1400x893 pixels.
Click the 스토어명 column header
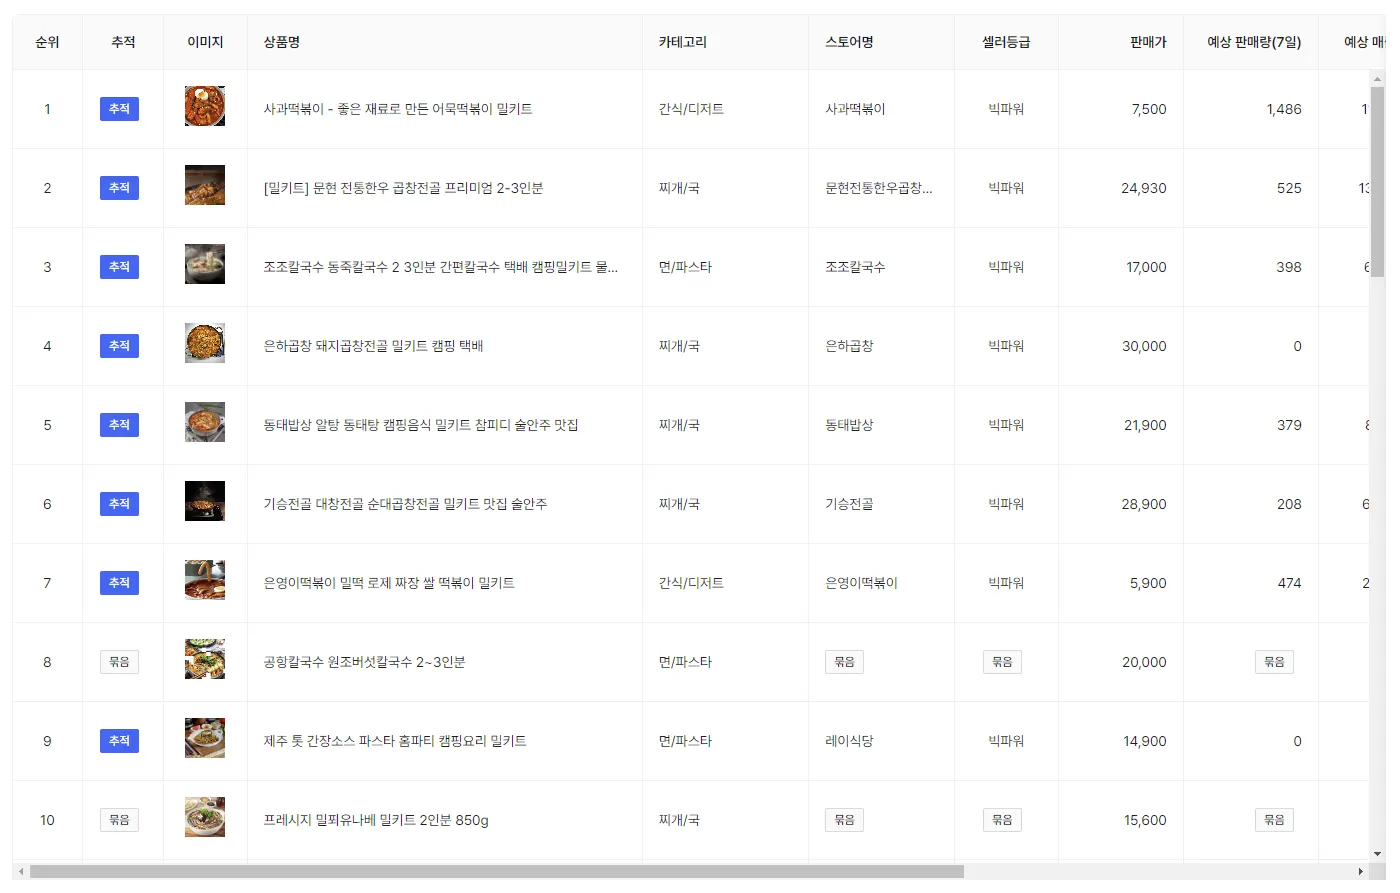click(849, 42)
